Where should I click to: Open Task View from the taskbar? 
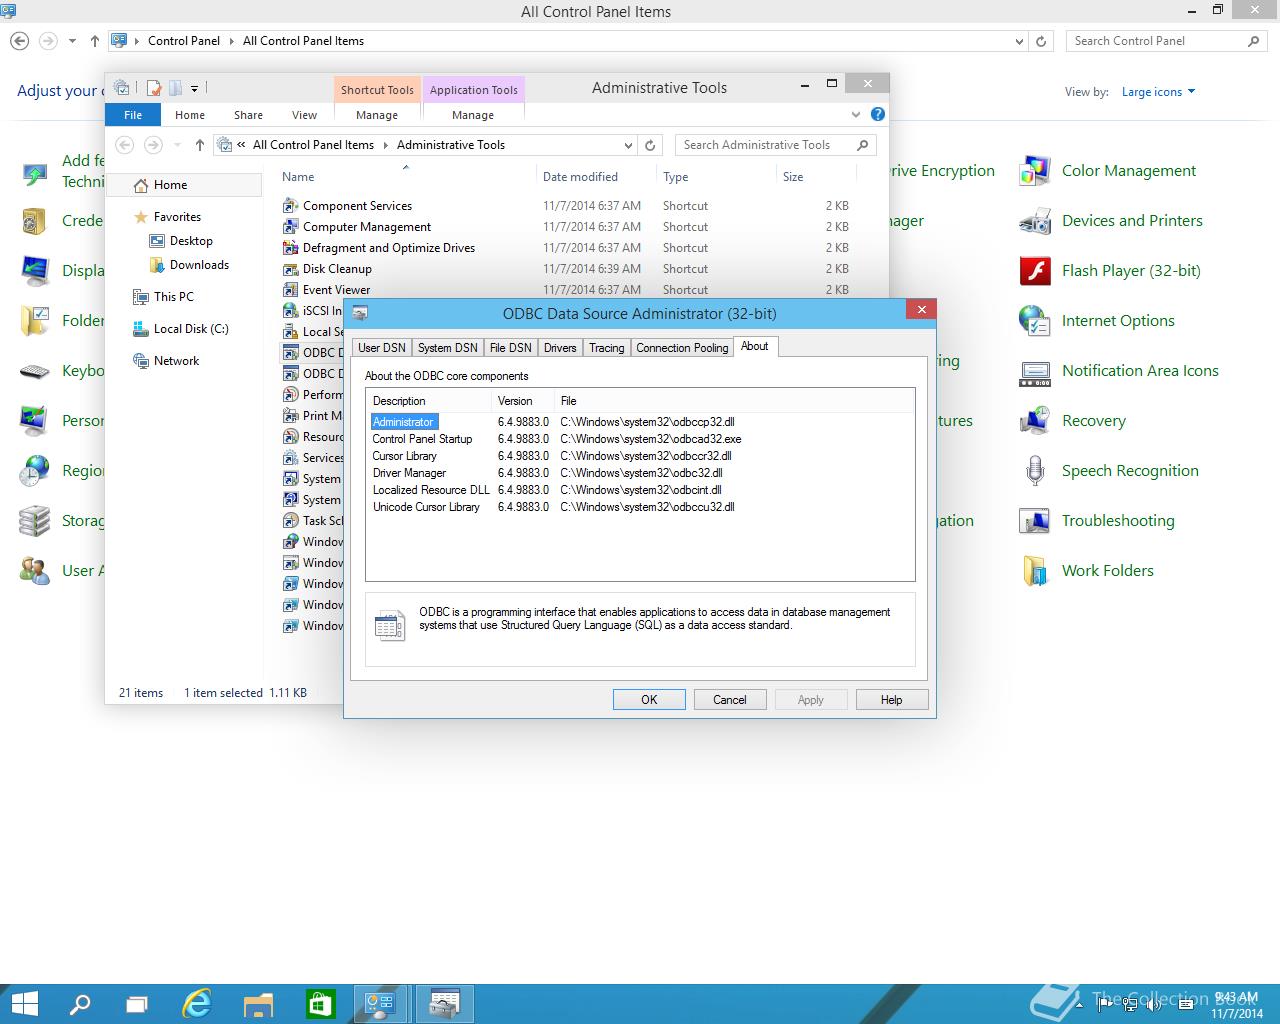[x=137, y=1004]
